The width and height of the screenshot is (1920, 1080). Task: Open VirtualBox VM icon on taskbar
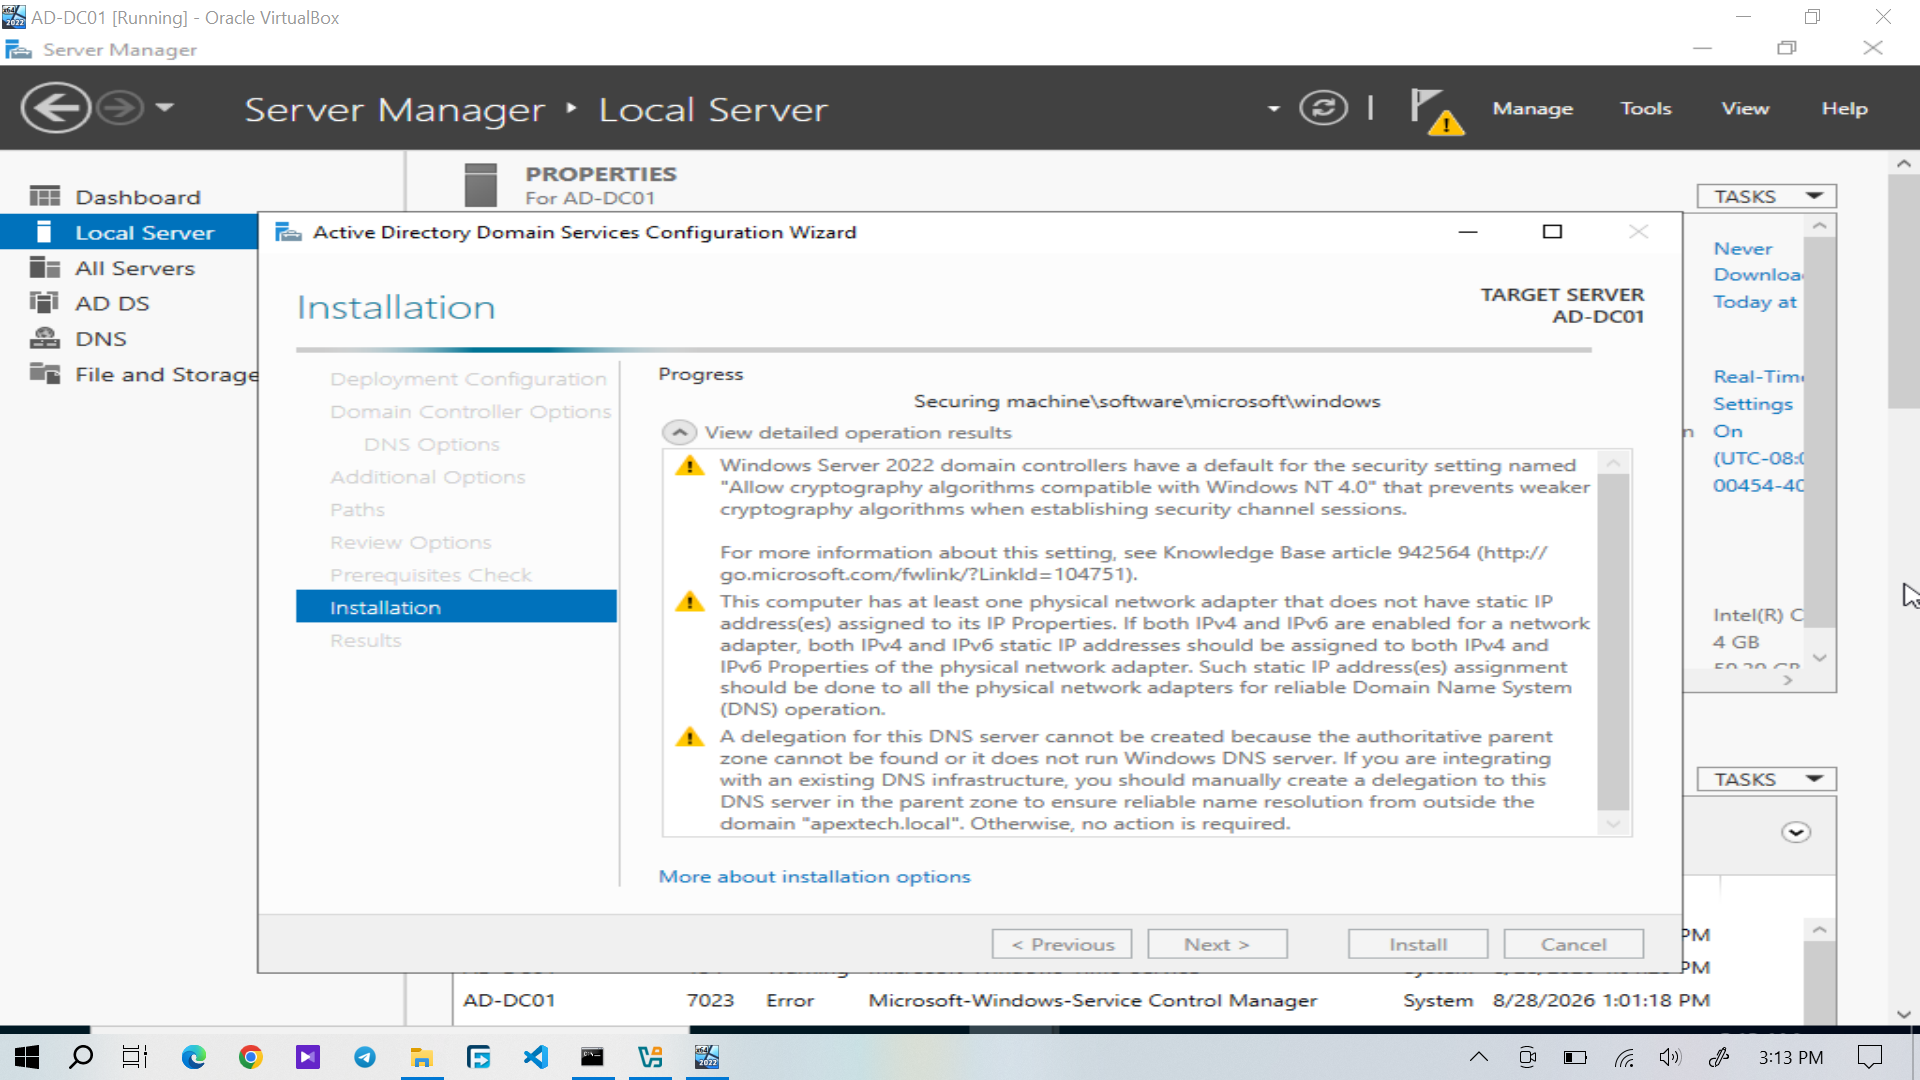pos(707,1057)
